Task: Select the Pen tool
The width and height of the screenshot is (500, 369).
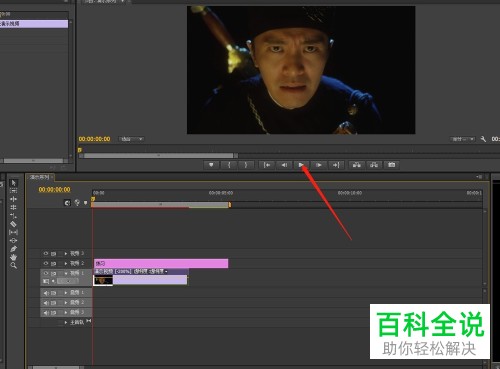Action: [x=13, y=249]
